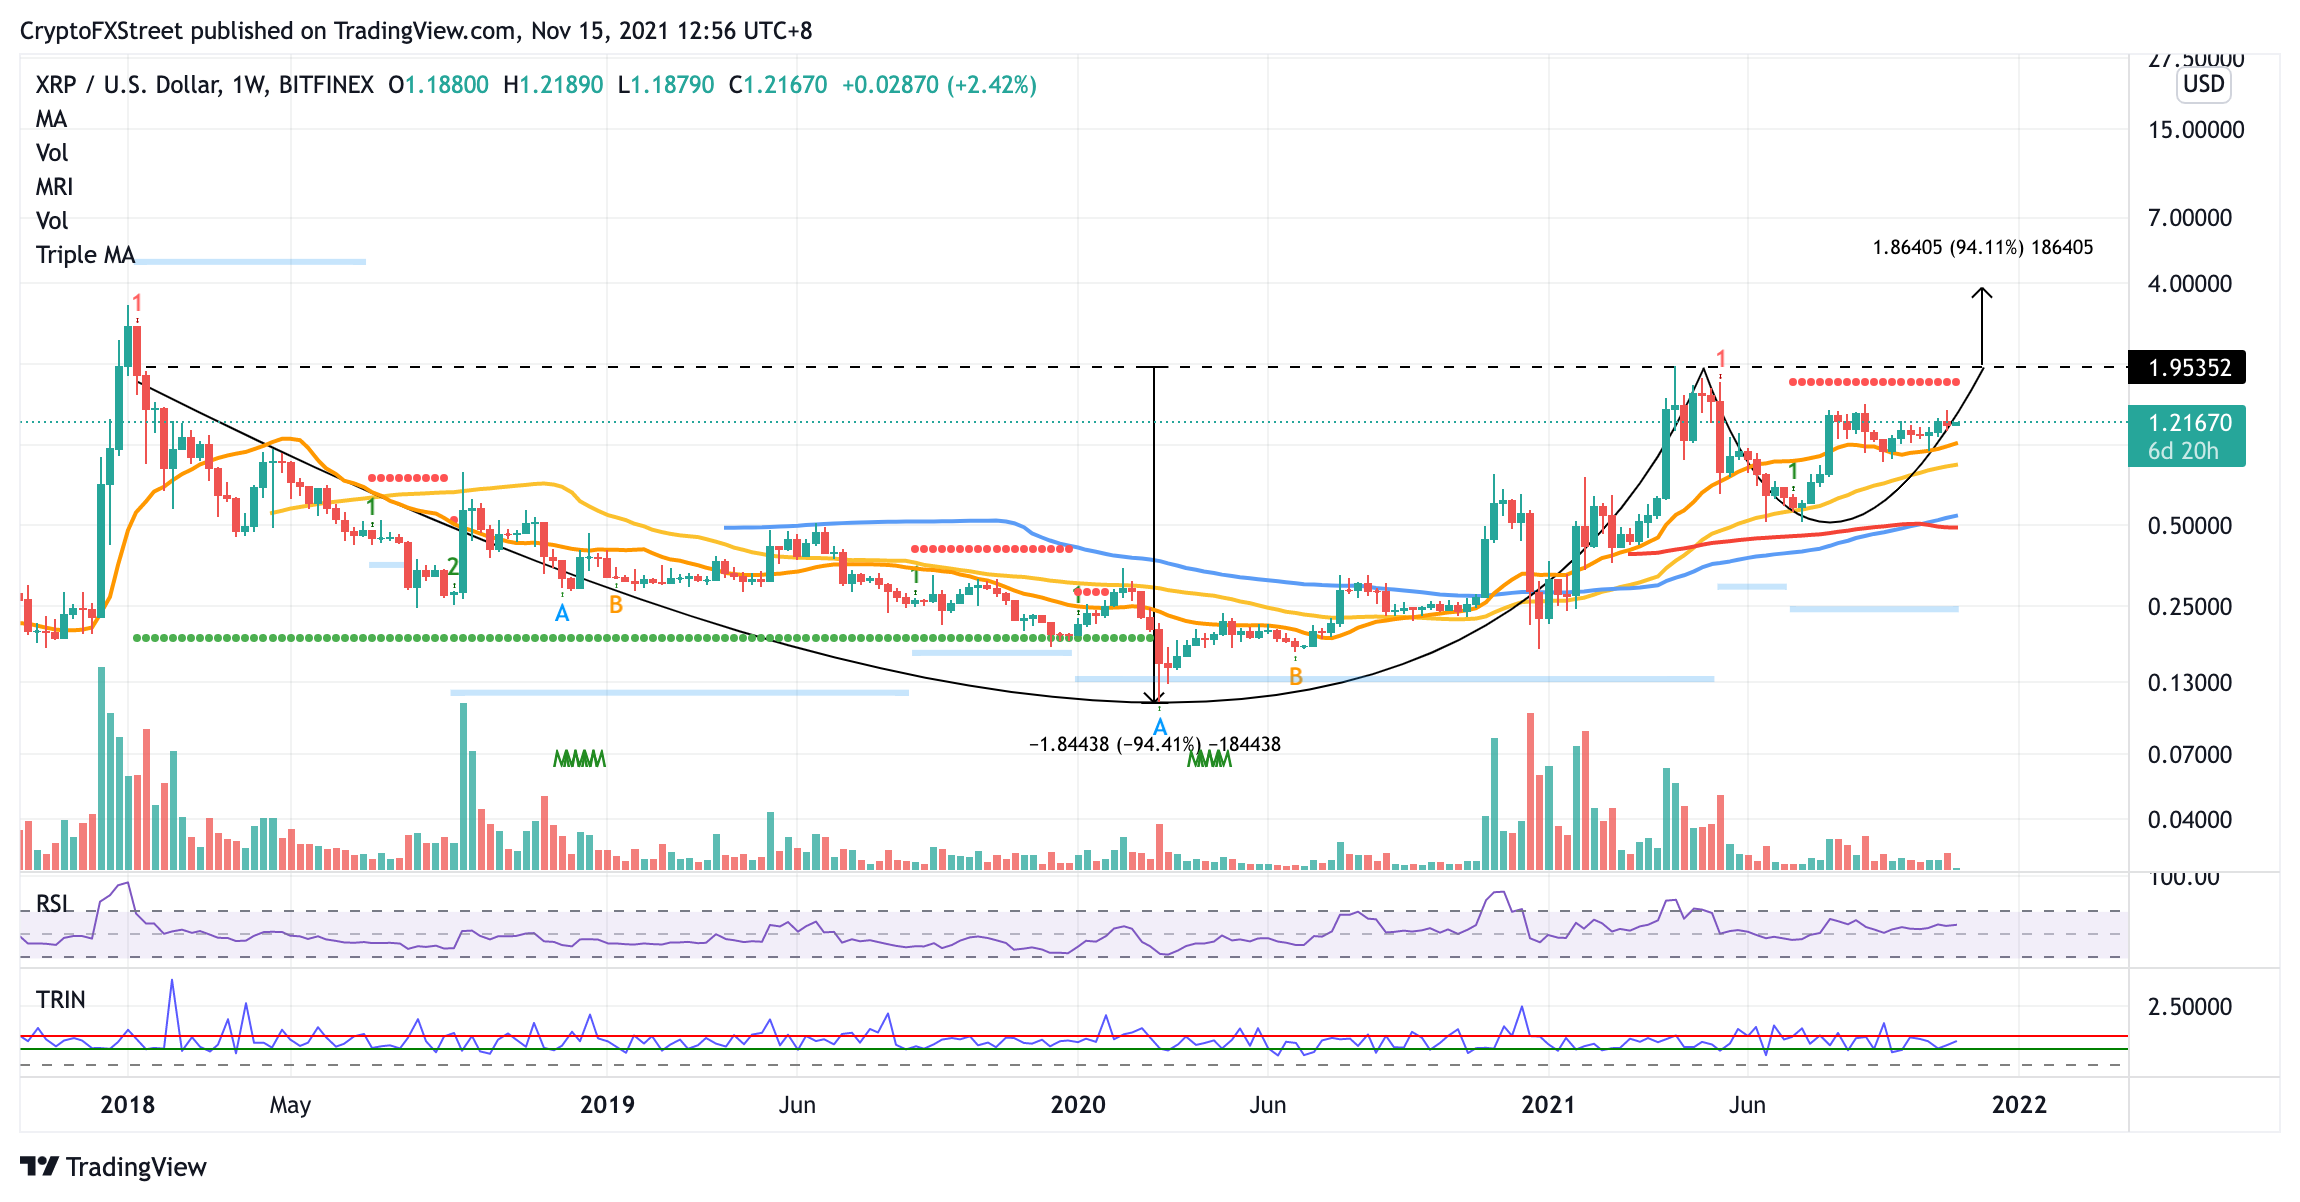Click the red 1 marker at 2021 peak
Screen dimensions: 2300x1202
pyautogui.click(x=1721, y=359)
